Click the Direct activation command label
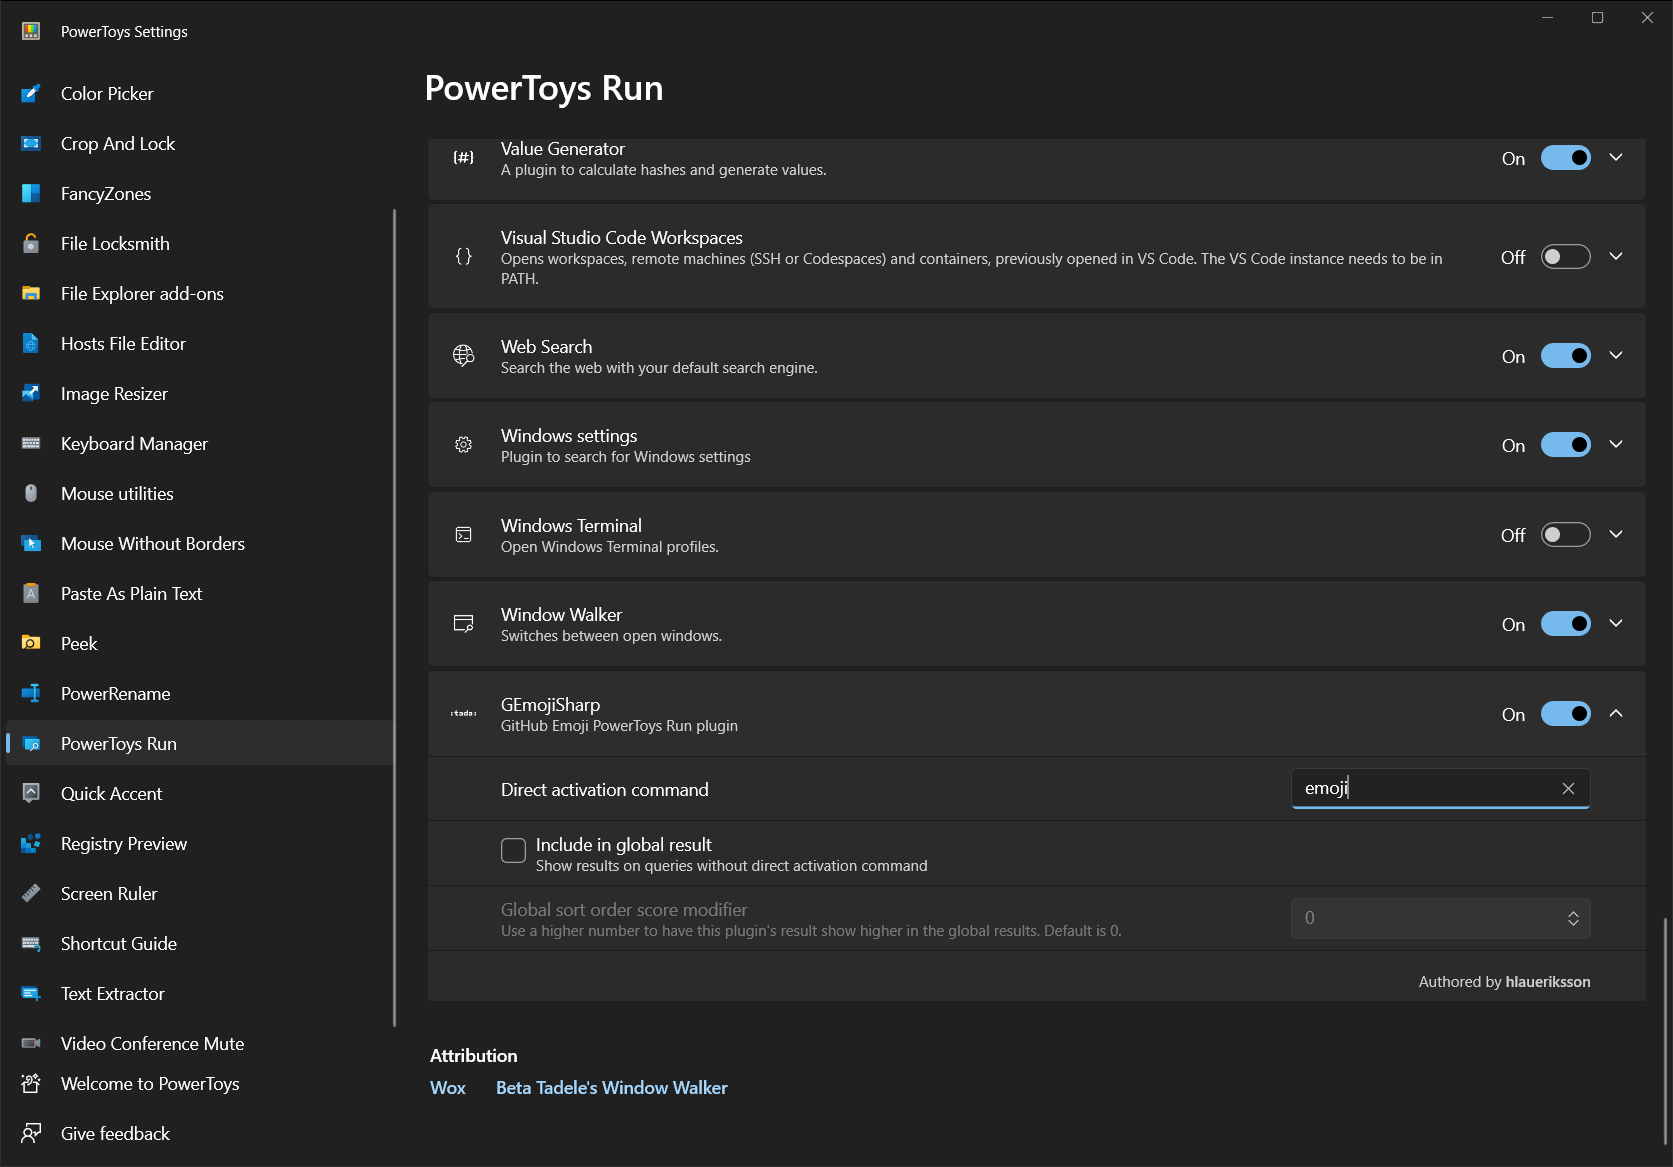The width and height of the screenshot is (1673, 1167). 605,790
